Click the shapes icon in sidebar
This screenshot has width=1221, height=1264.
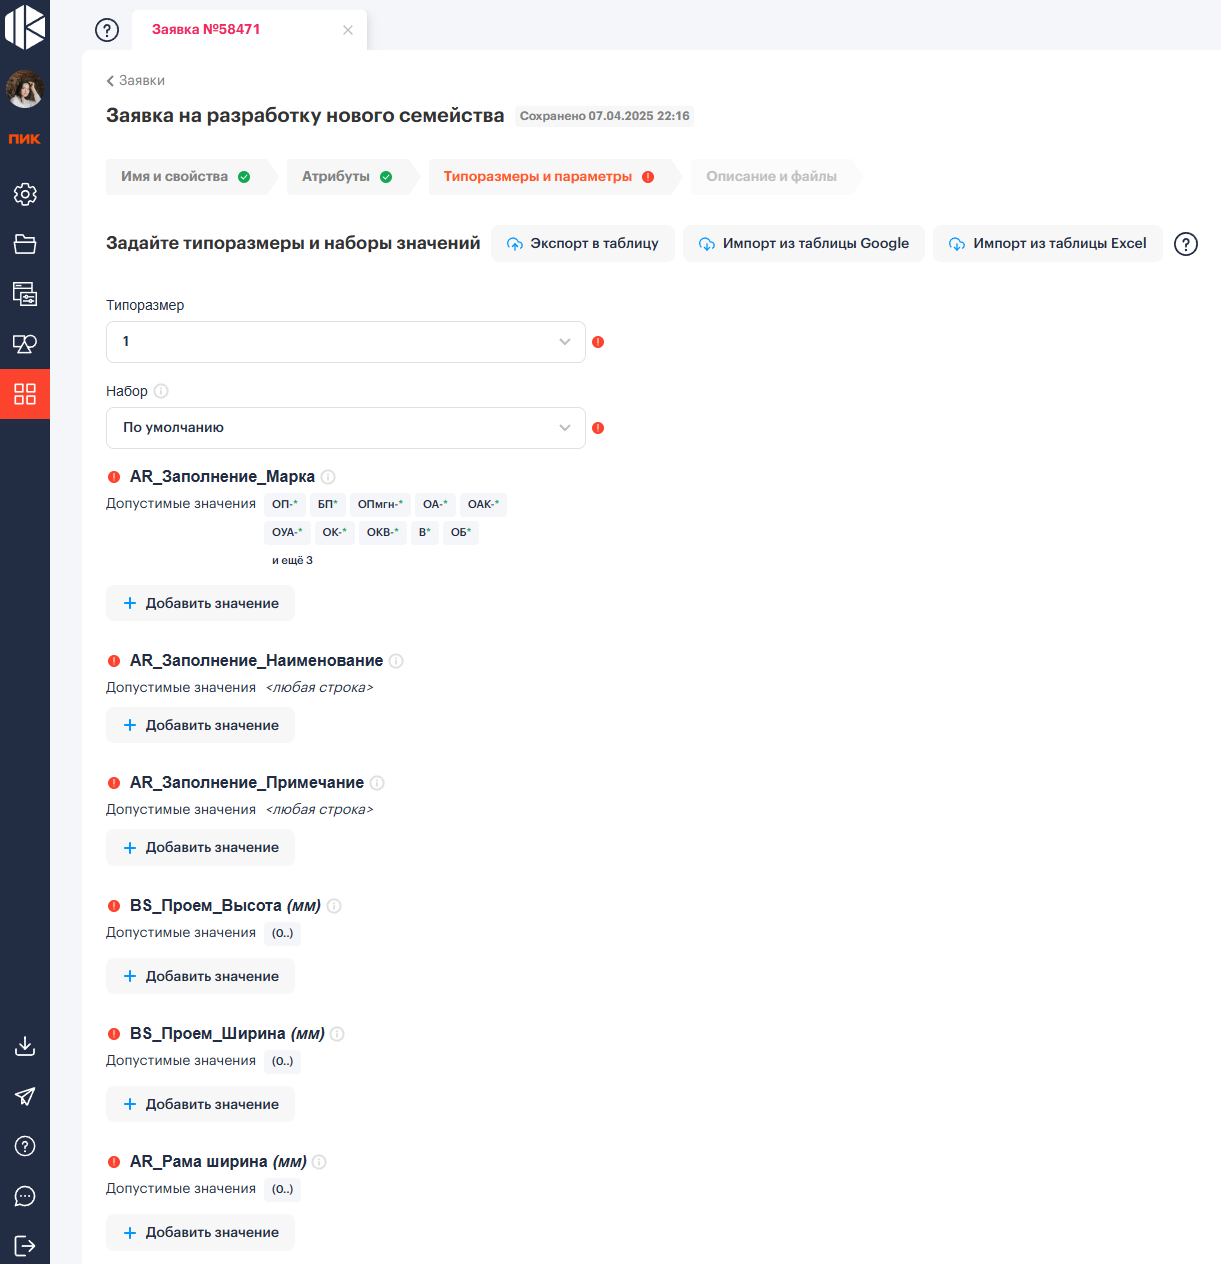[25, 344]
